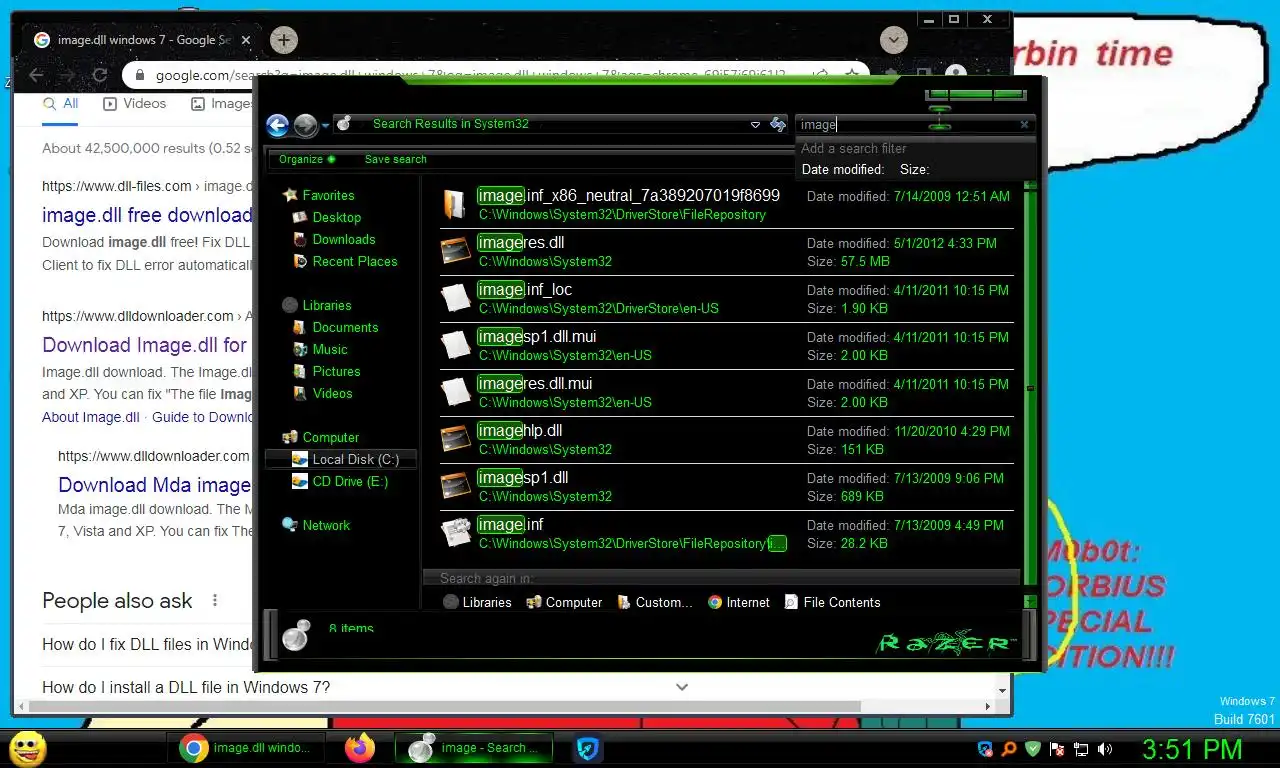Open the Videos library

pos(332,393)
